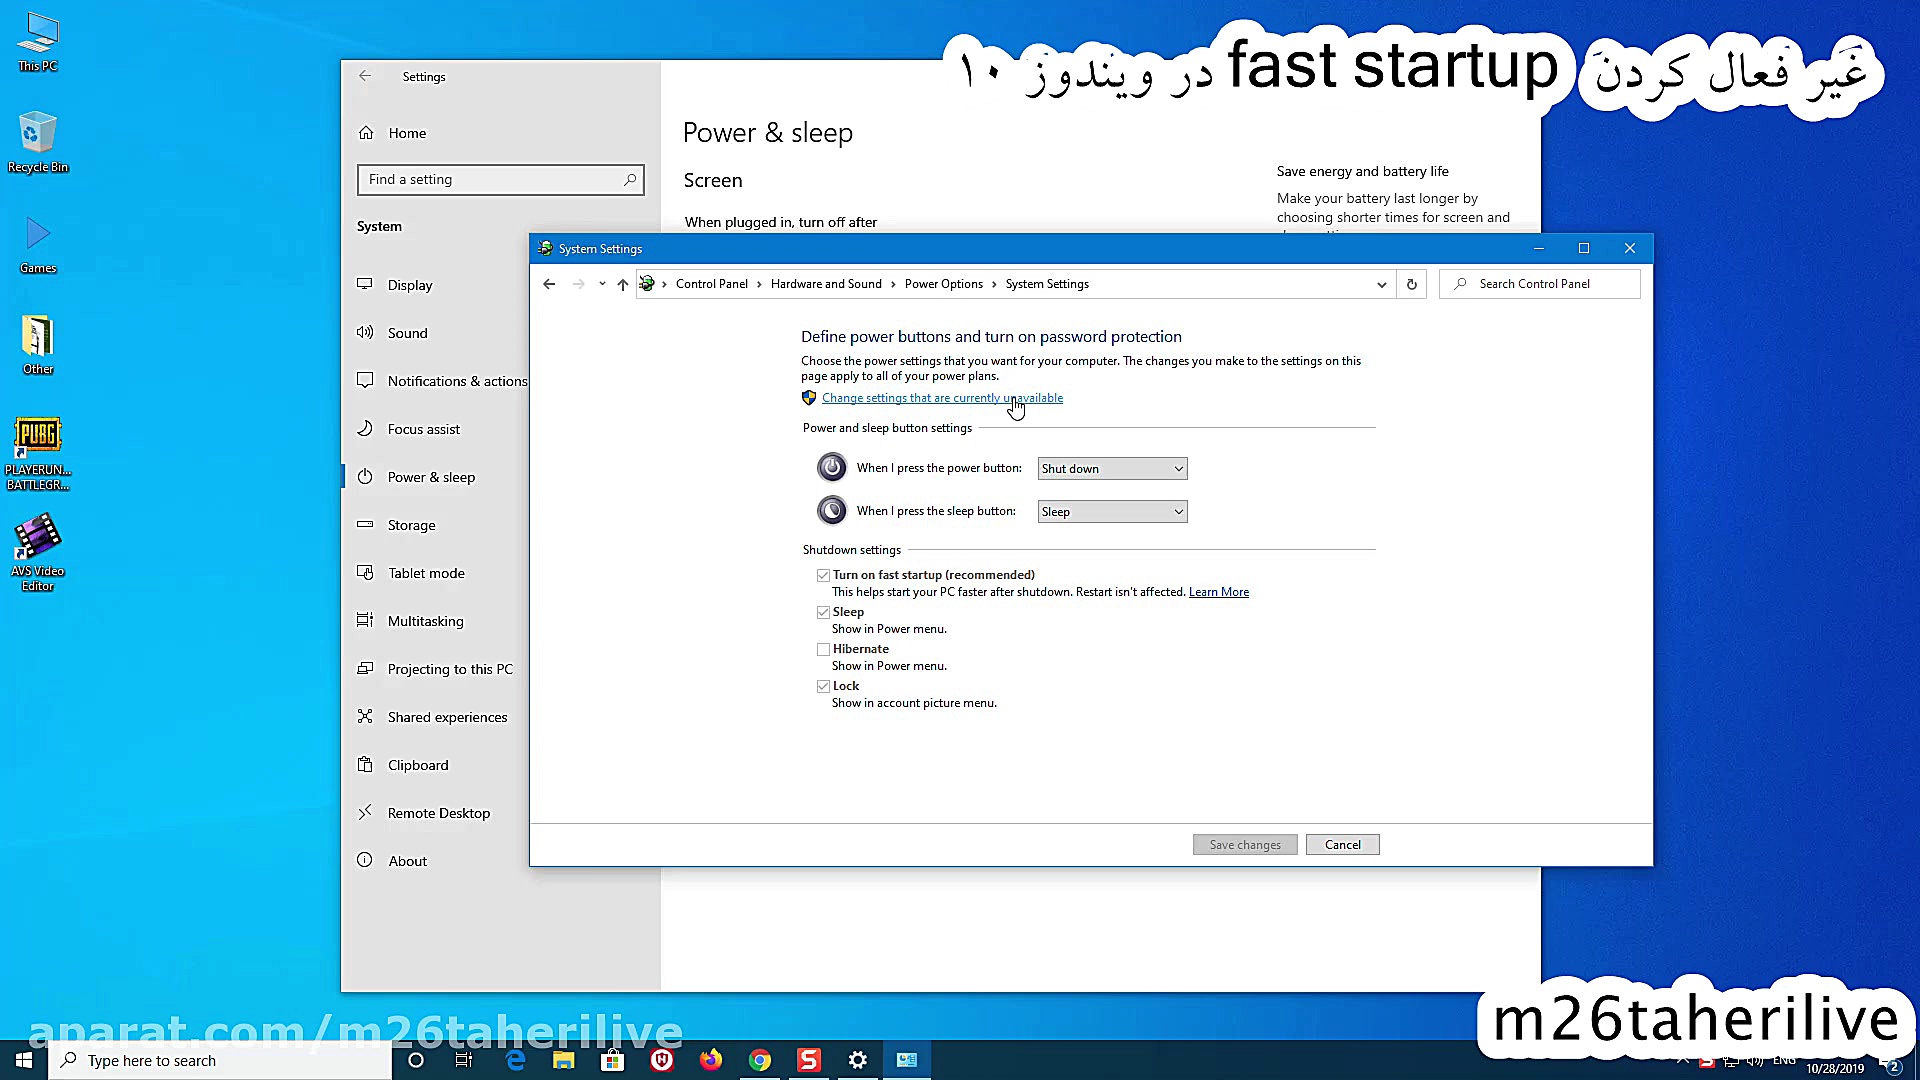
Task: Uncheck Turn on fast startup (recommended)
Action: [823, 574]
